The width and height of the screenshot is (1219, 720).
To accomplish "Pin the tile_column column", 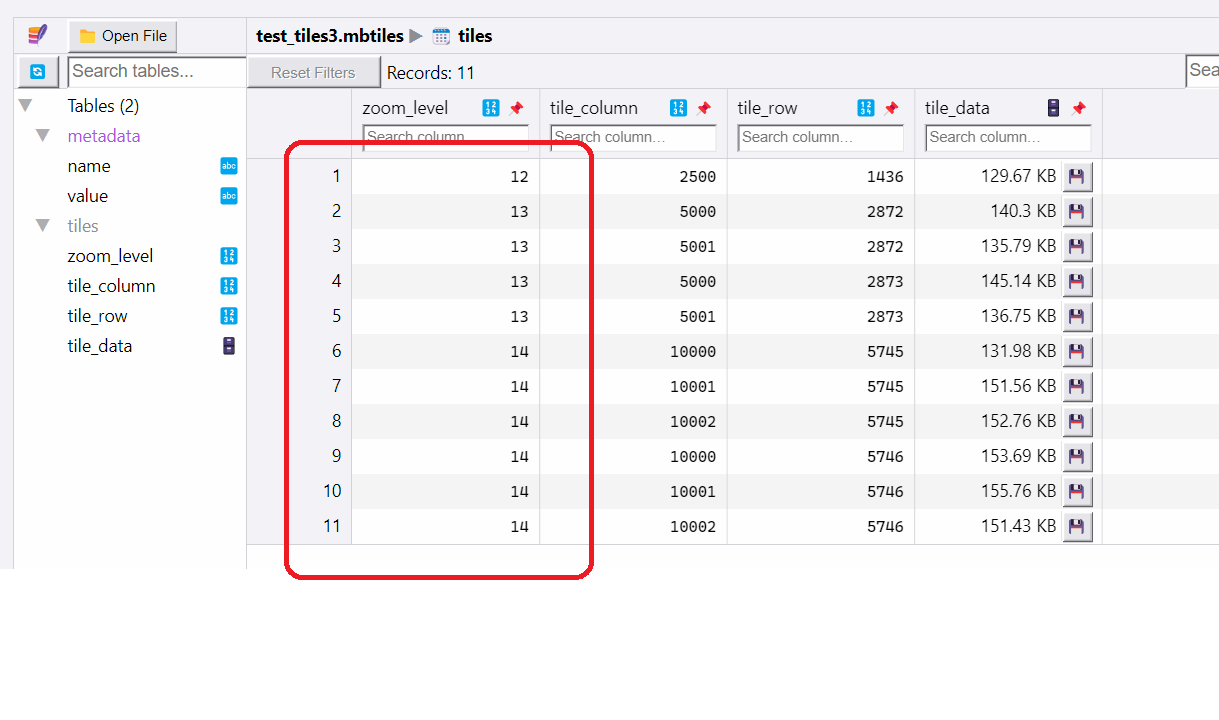I will tap(704, 108).
